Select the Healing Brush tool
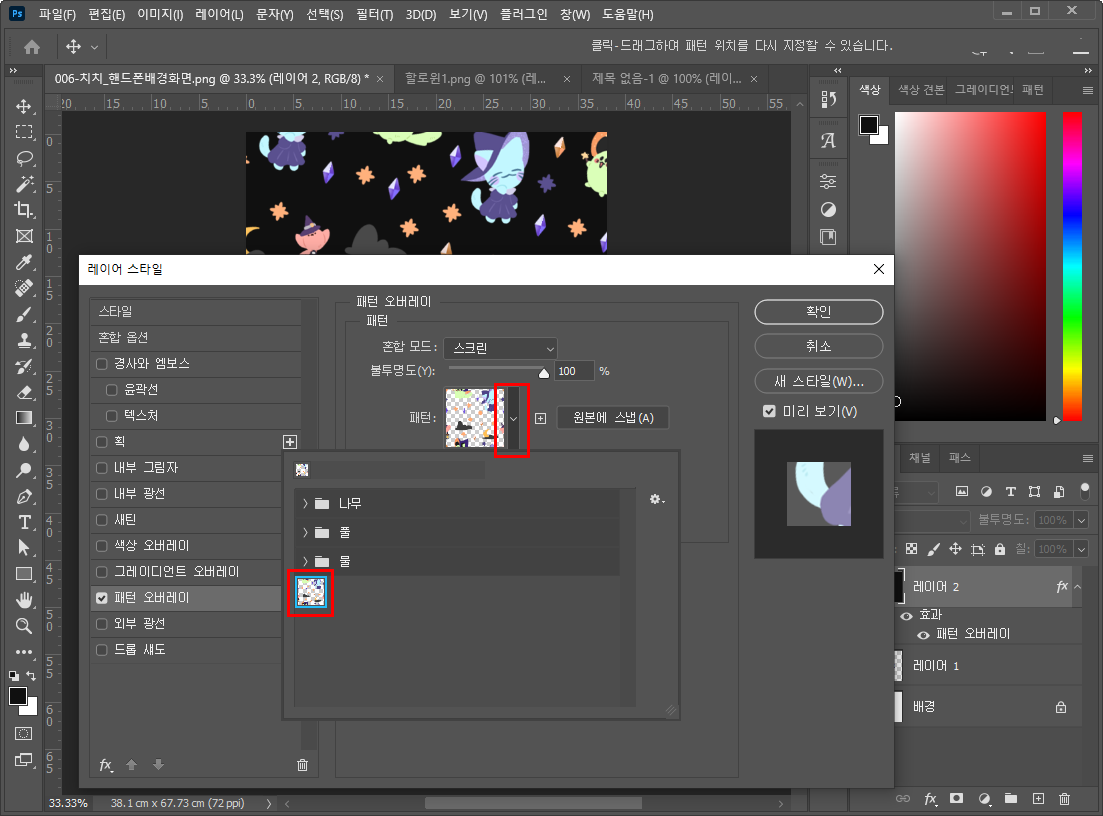This screenshot has width=1103, height=816. [x=24, y=288]
